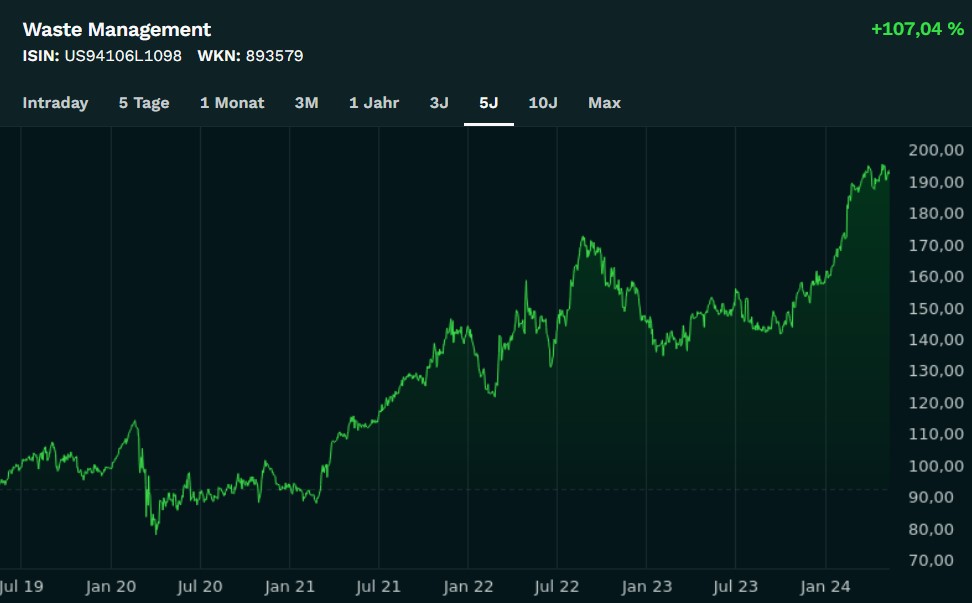Select the 5 Tage chart range
Viewport: 972px width, 603px height.
click(144, 103)
